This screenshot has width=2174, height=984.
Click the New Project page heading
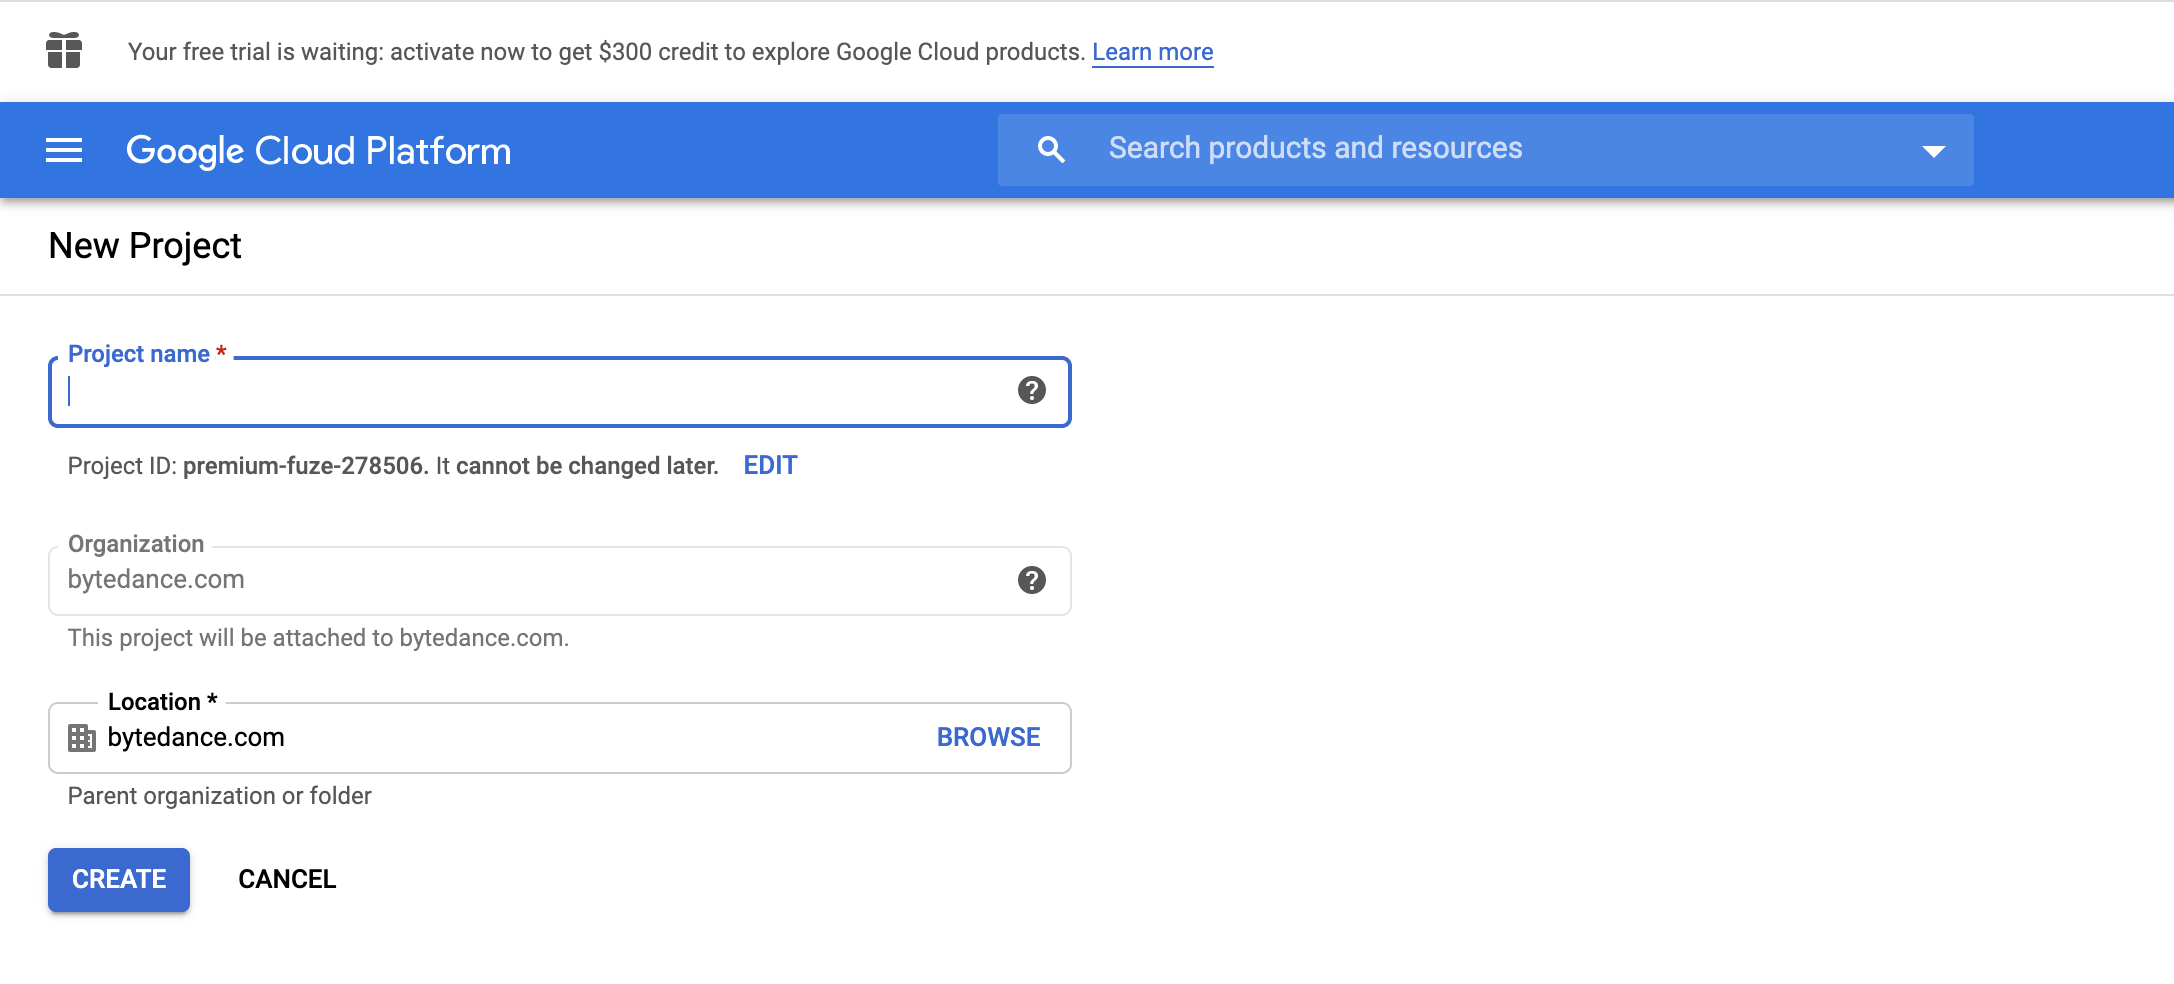(145, 246)
